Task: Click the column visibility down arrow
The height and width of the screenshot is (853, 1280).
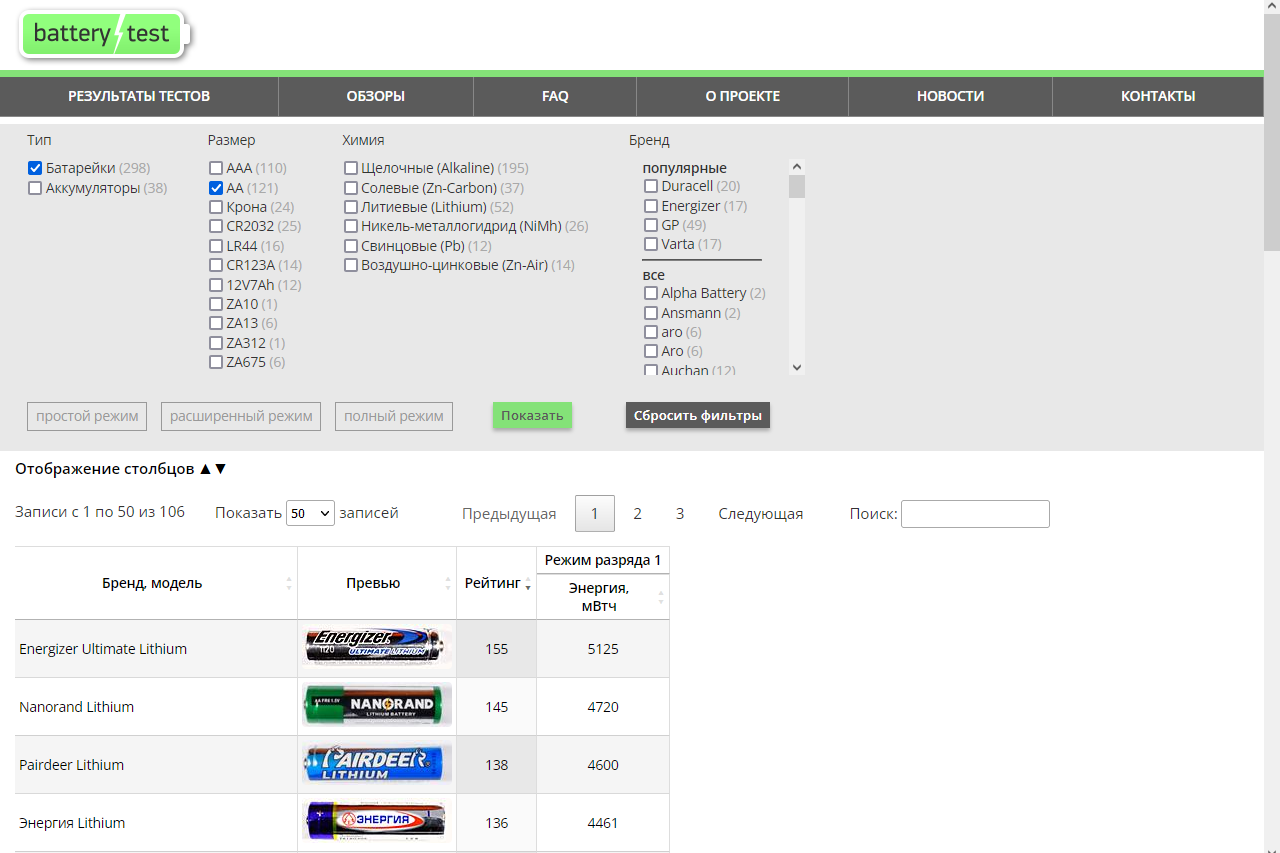Action: click(221, 469)
